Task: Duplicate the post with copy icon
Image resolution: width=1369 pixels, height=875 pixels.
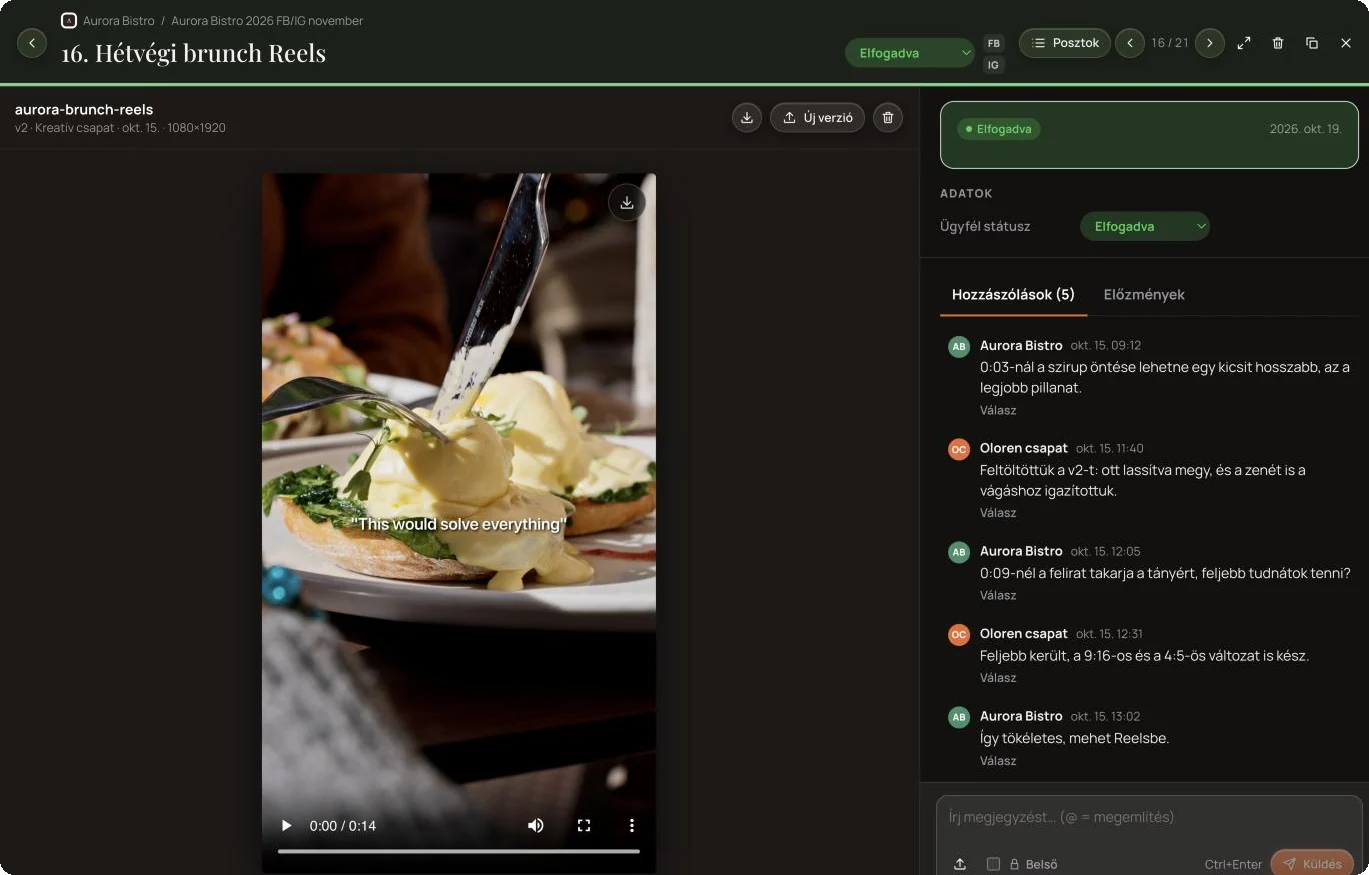Action: point(1312,43)
